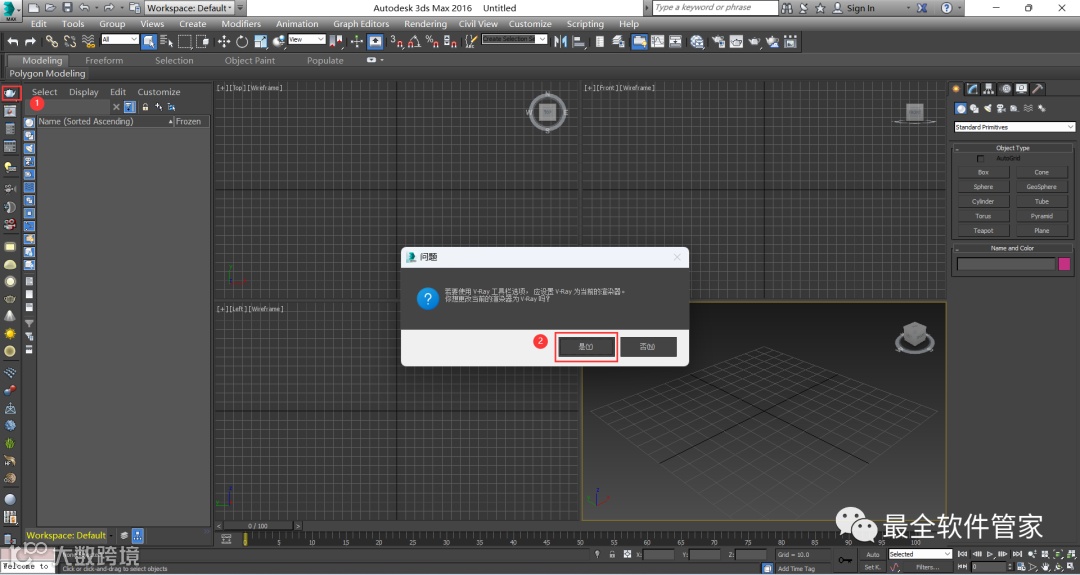Open the Standard Primitives dropdown

pyautogui.click(x=1014, y=127)
